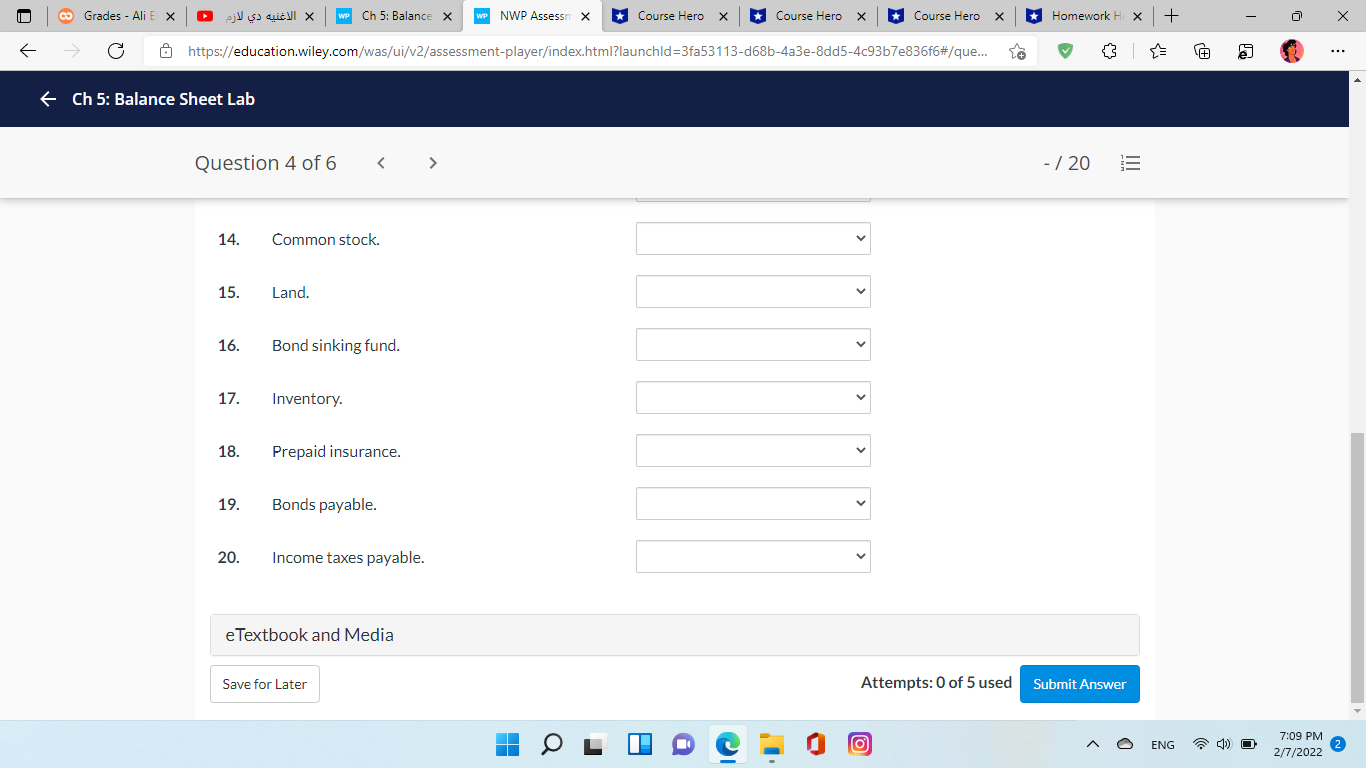Open Windows Search in the taskbar
The image size is (1366, 768).
[553, 744]
